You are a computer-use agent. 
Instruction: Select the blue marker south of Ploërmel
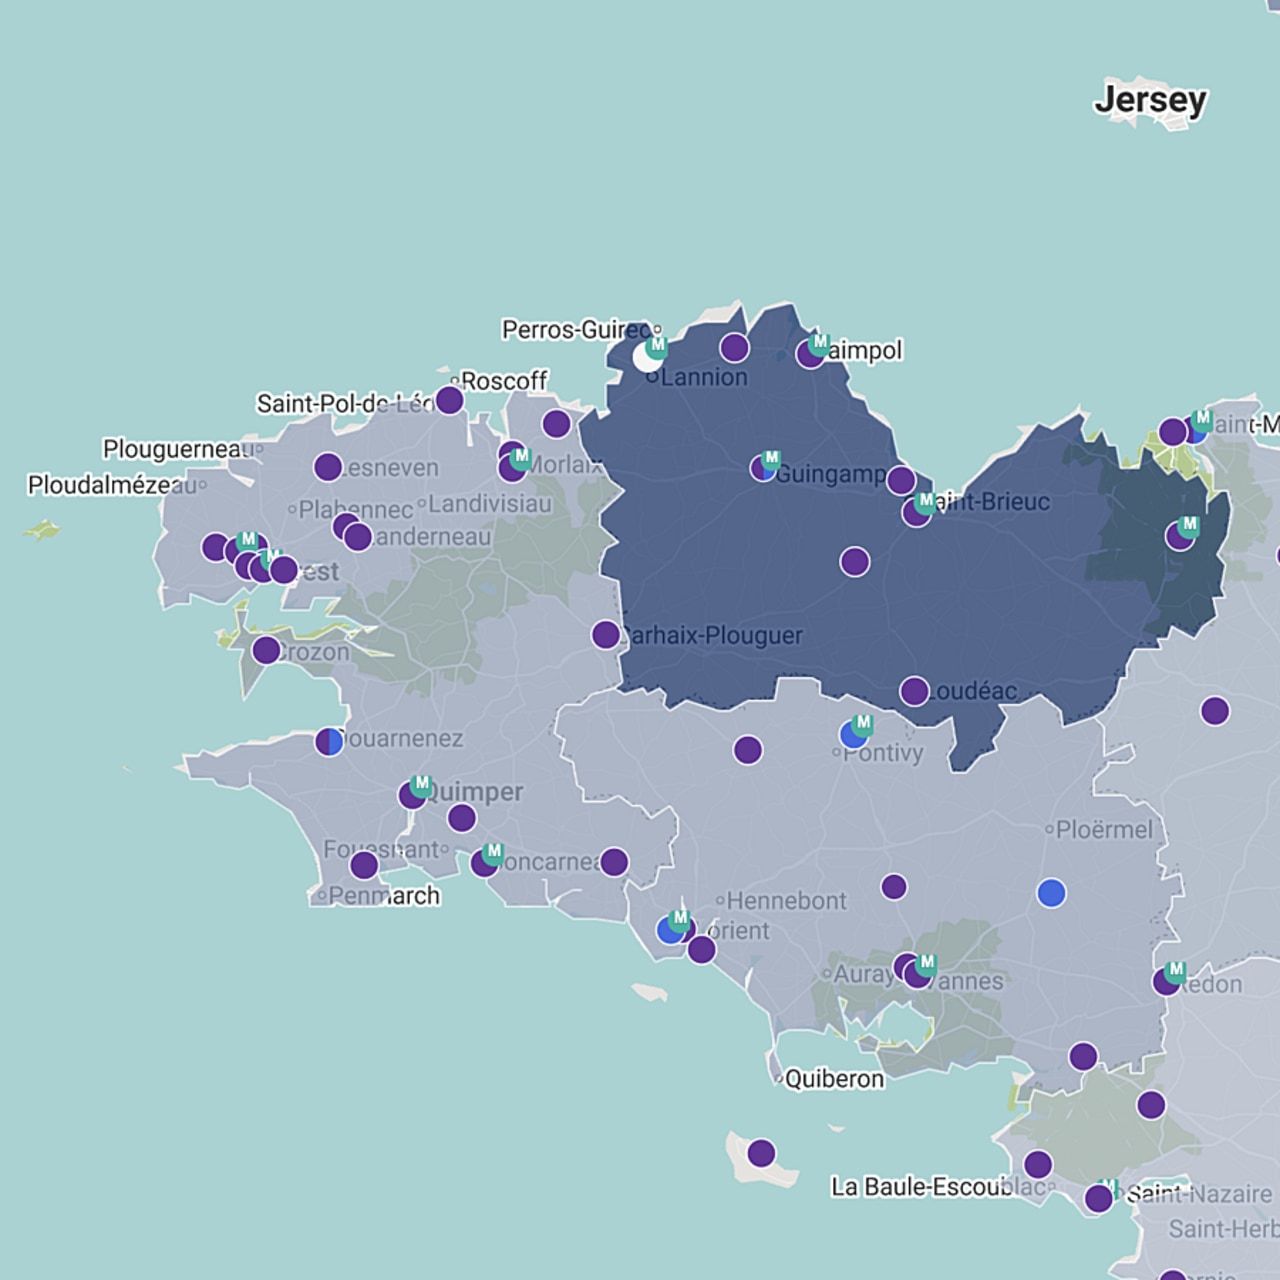[x=1051, y=892]
